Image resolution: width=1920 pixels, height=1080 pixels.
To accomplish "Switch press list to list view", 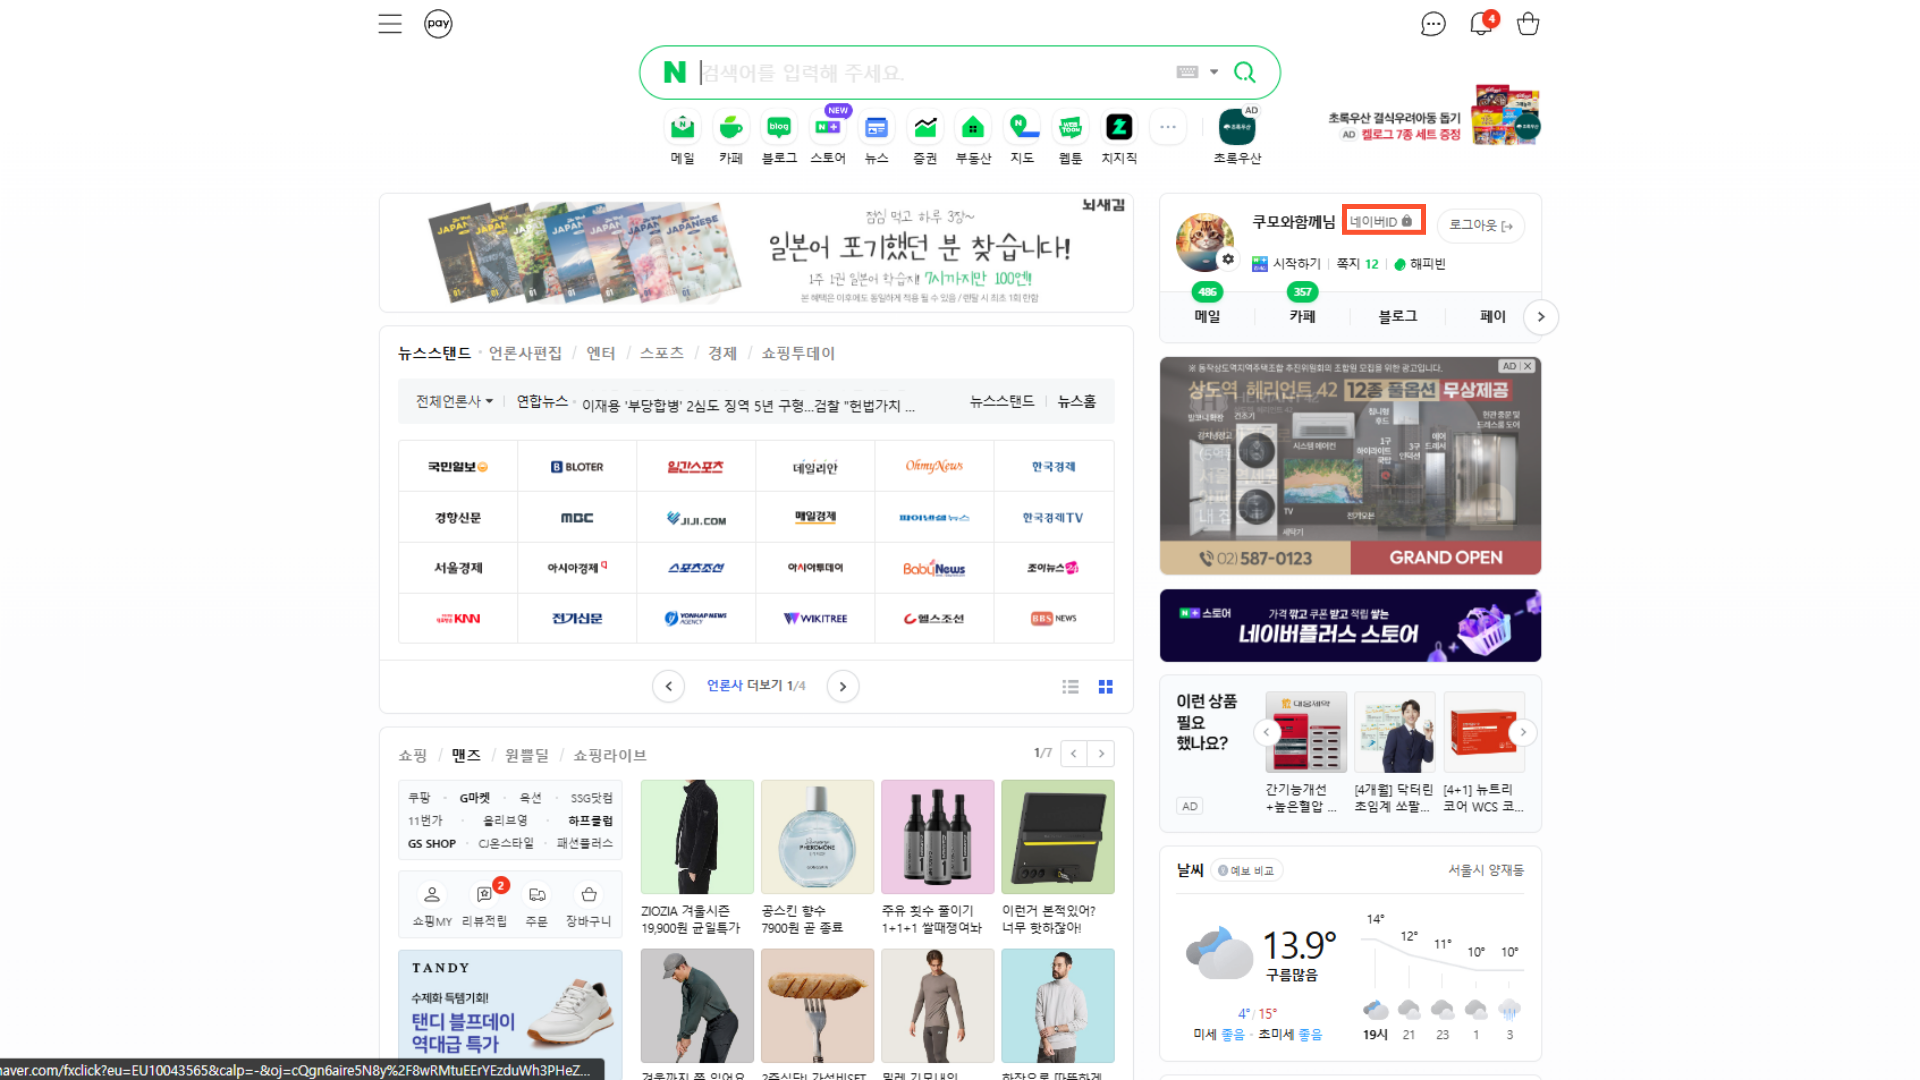I will [x=1070, y=686].
